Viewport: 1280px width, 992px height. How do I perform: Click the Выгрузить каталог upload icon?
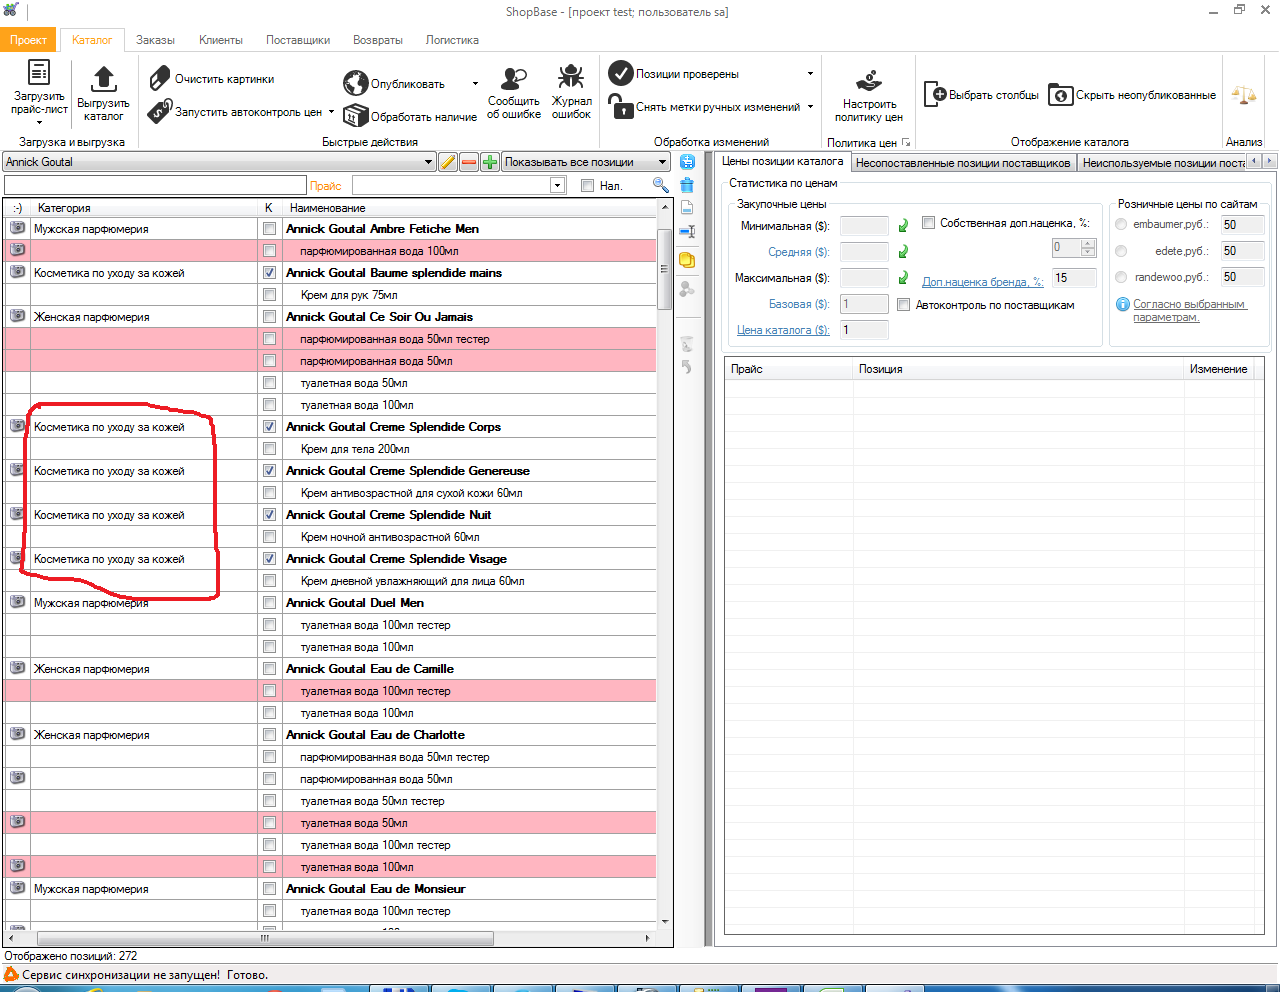103,78
